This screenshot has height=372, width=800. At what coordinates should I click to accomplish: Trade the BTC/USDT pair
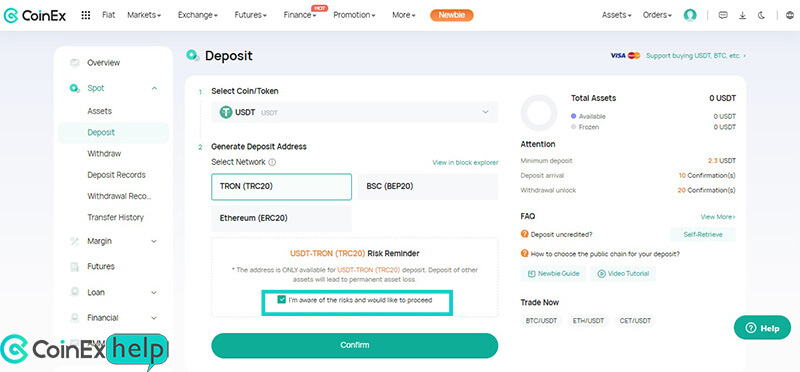541,321
